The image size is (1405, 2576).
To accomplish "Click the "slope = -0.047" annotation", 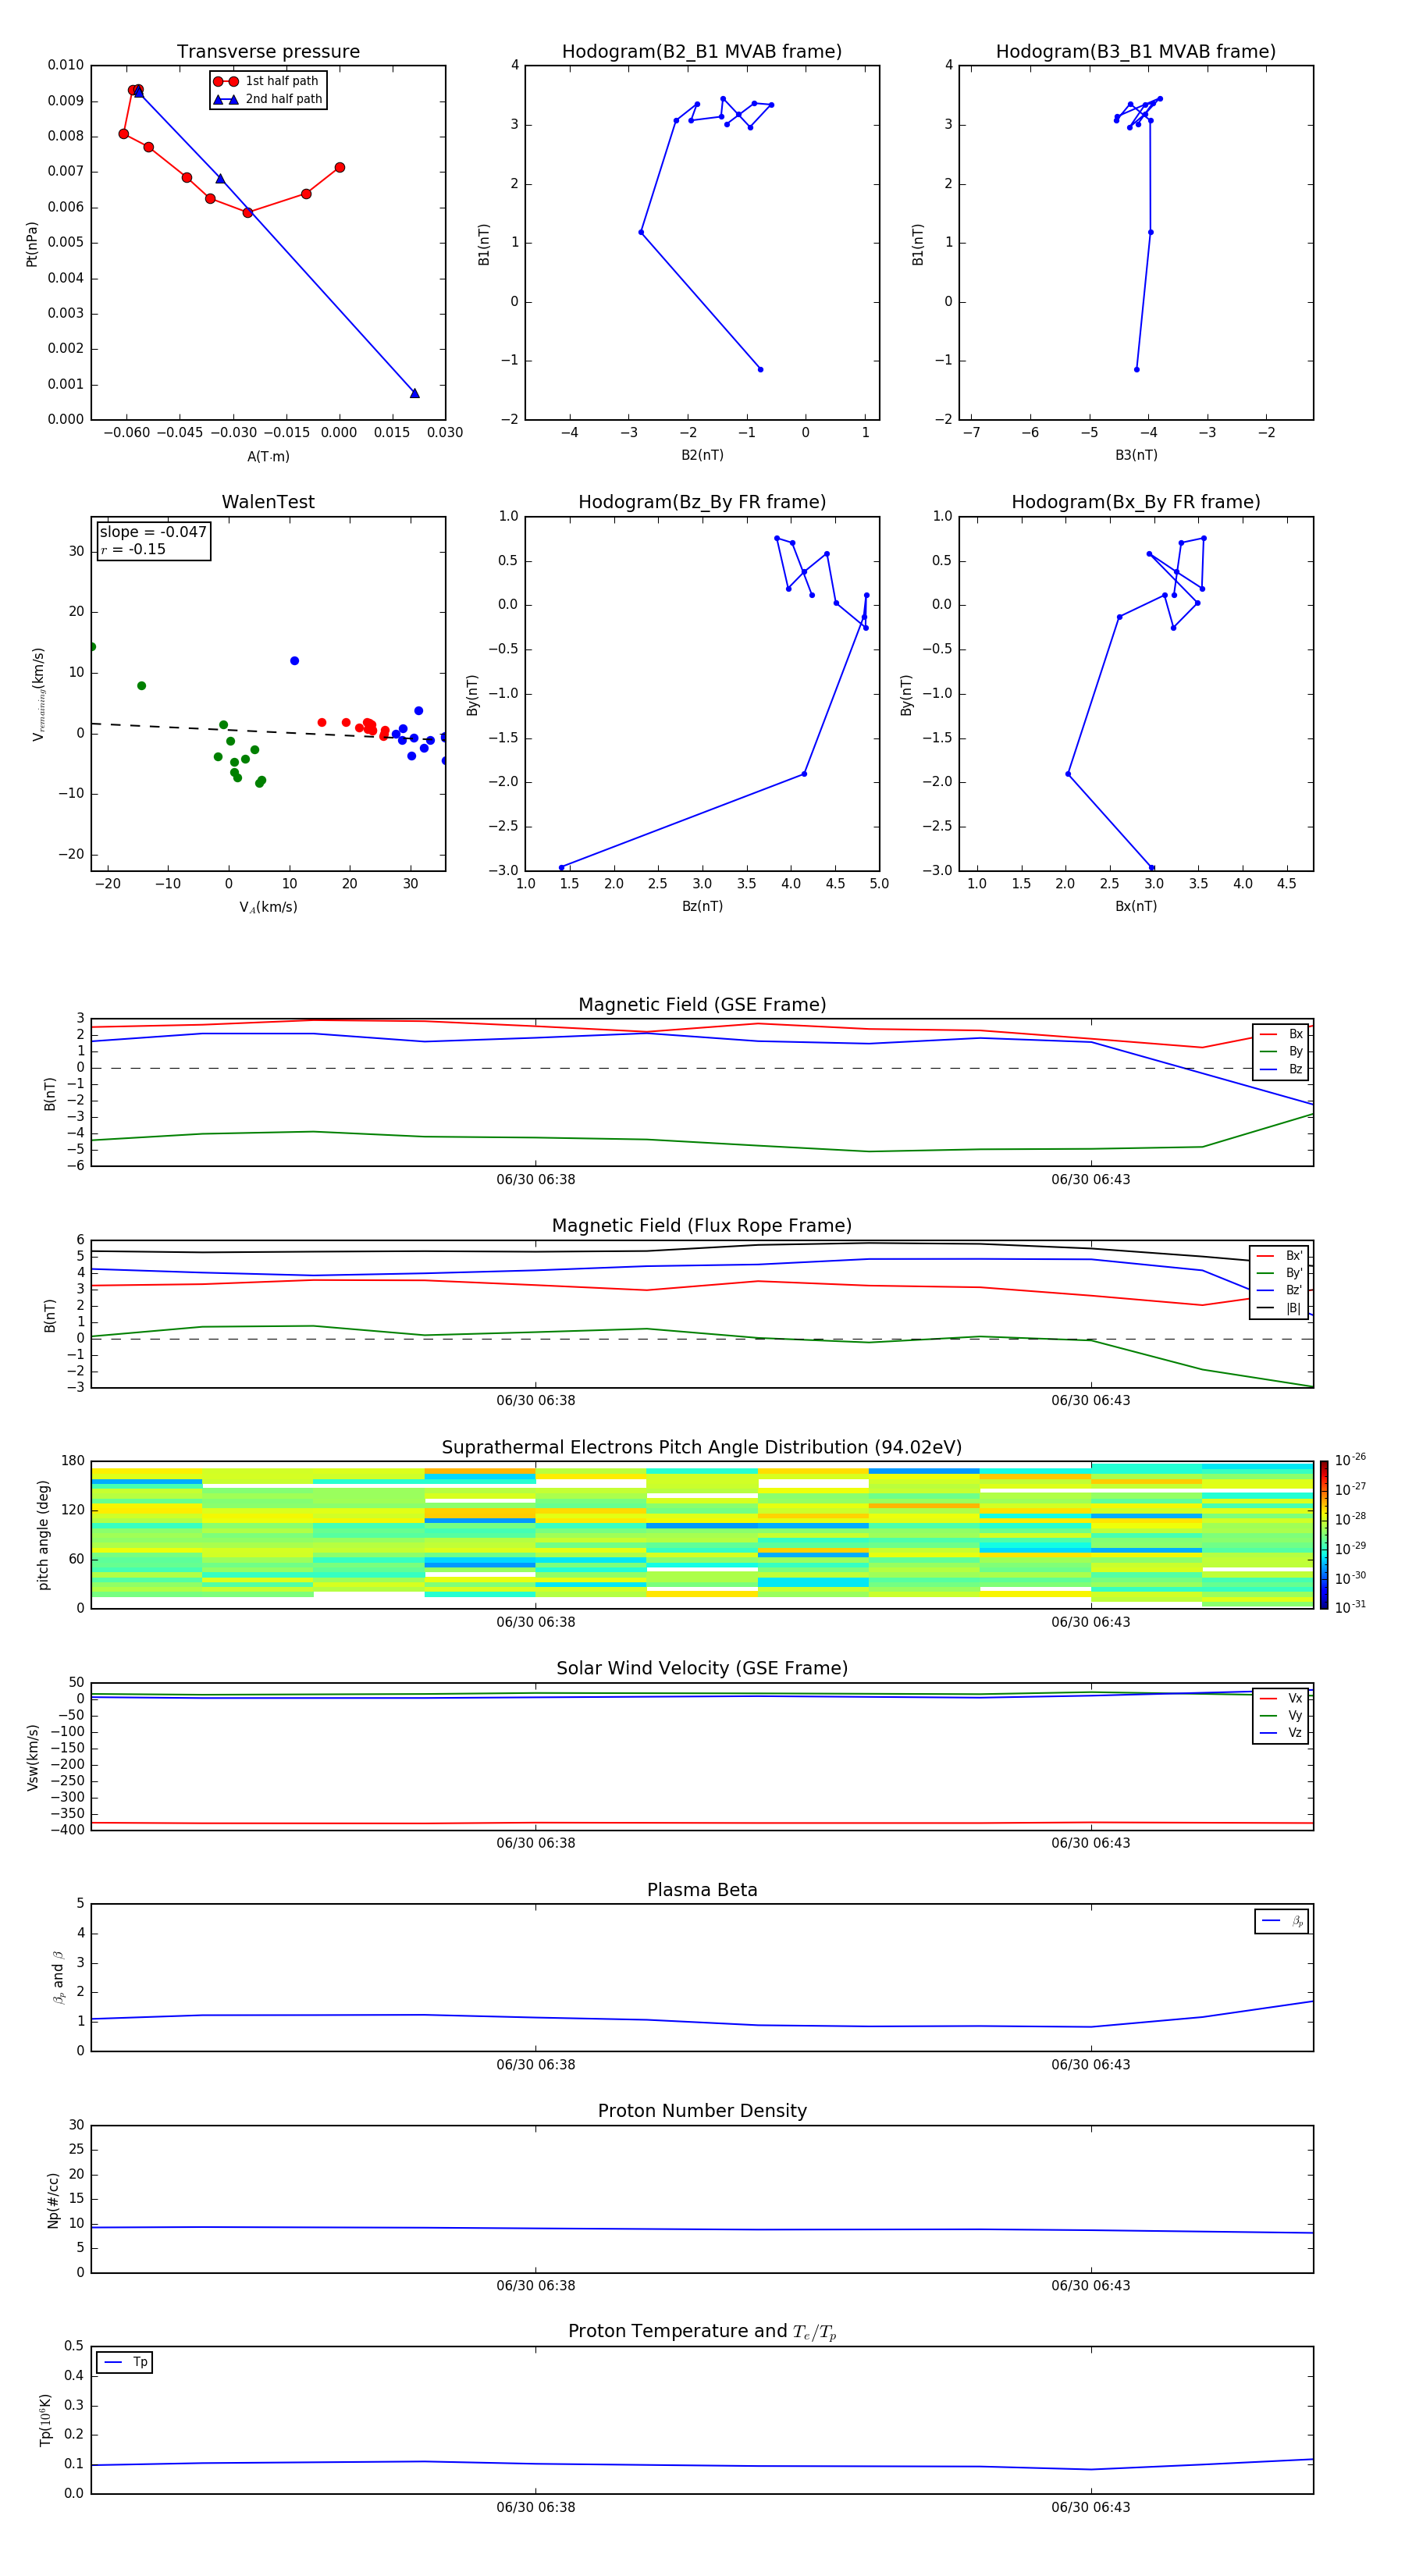I will coord(153,532).
